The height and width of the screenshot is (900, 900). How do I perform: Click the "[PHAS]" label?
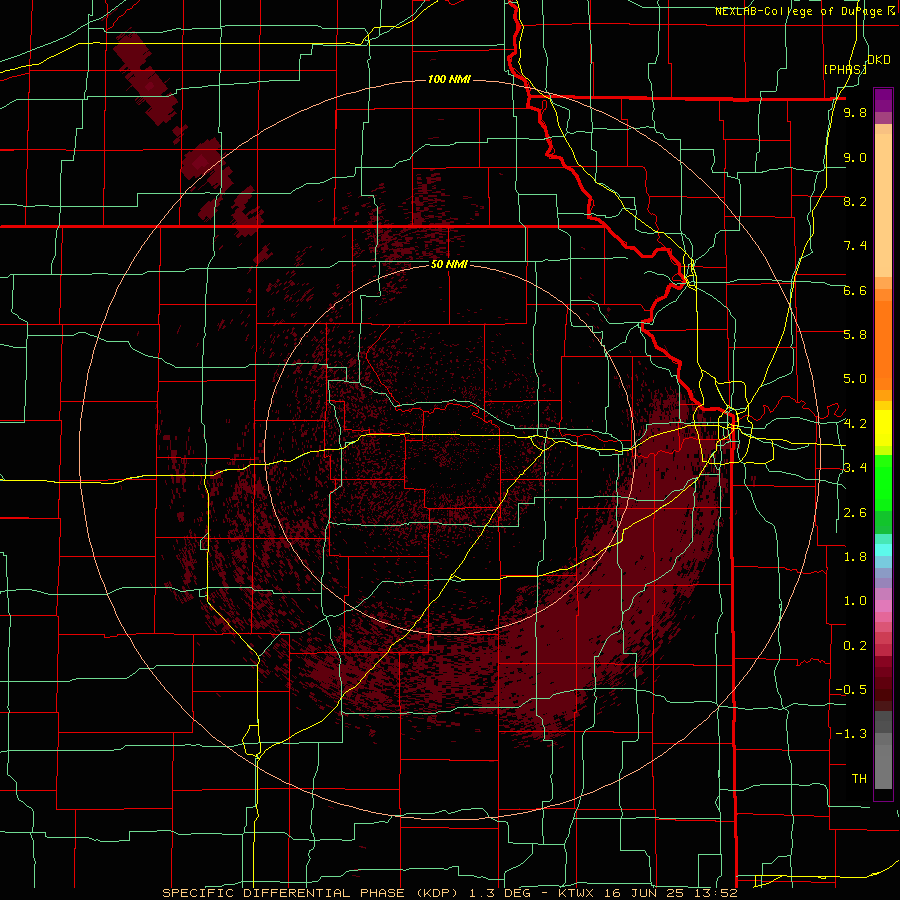pyautogui.click(x=845, y=69)
